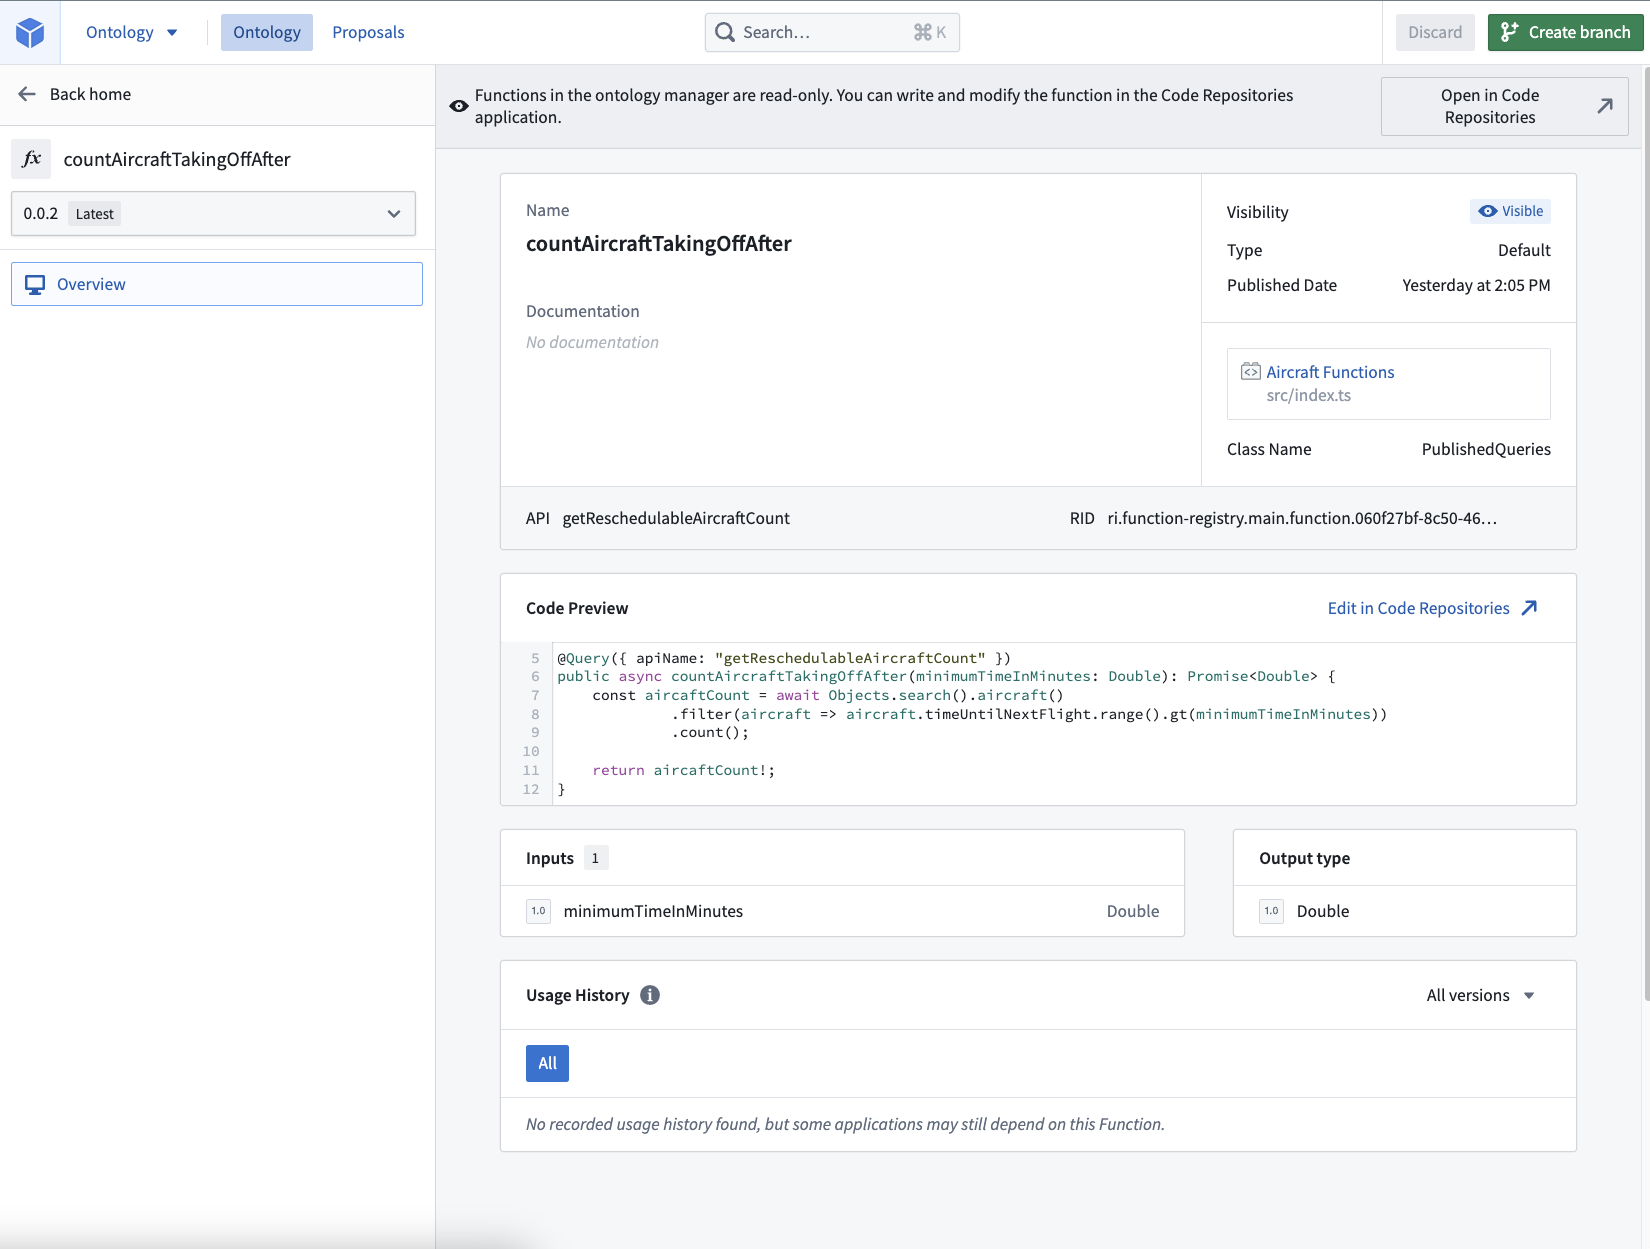The image size is (1650, 1249).
Task: Click the minimumTimeInMinutes input row
Action: [x=842, y=911]
